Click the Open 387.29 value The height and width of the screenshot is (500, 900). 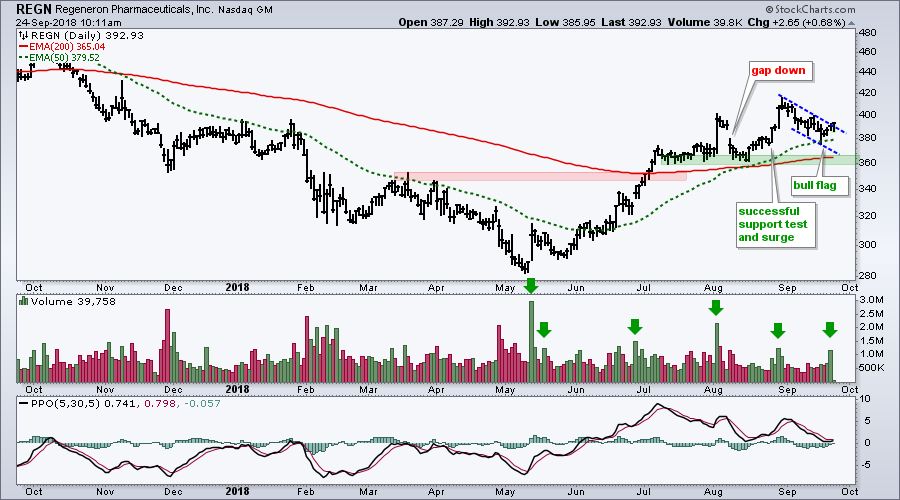tap(429, 22)
